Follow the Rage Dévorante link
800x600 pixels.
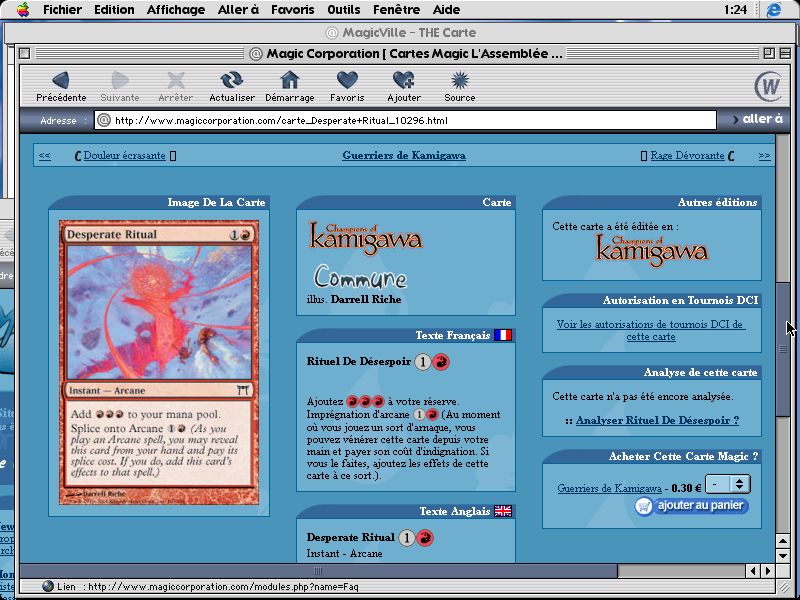click(x=687, y=156)
